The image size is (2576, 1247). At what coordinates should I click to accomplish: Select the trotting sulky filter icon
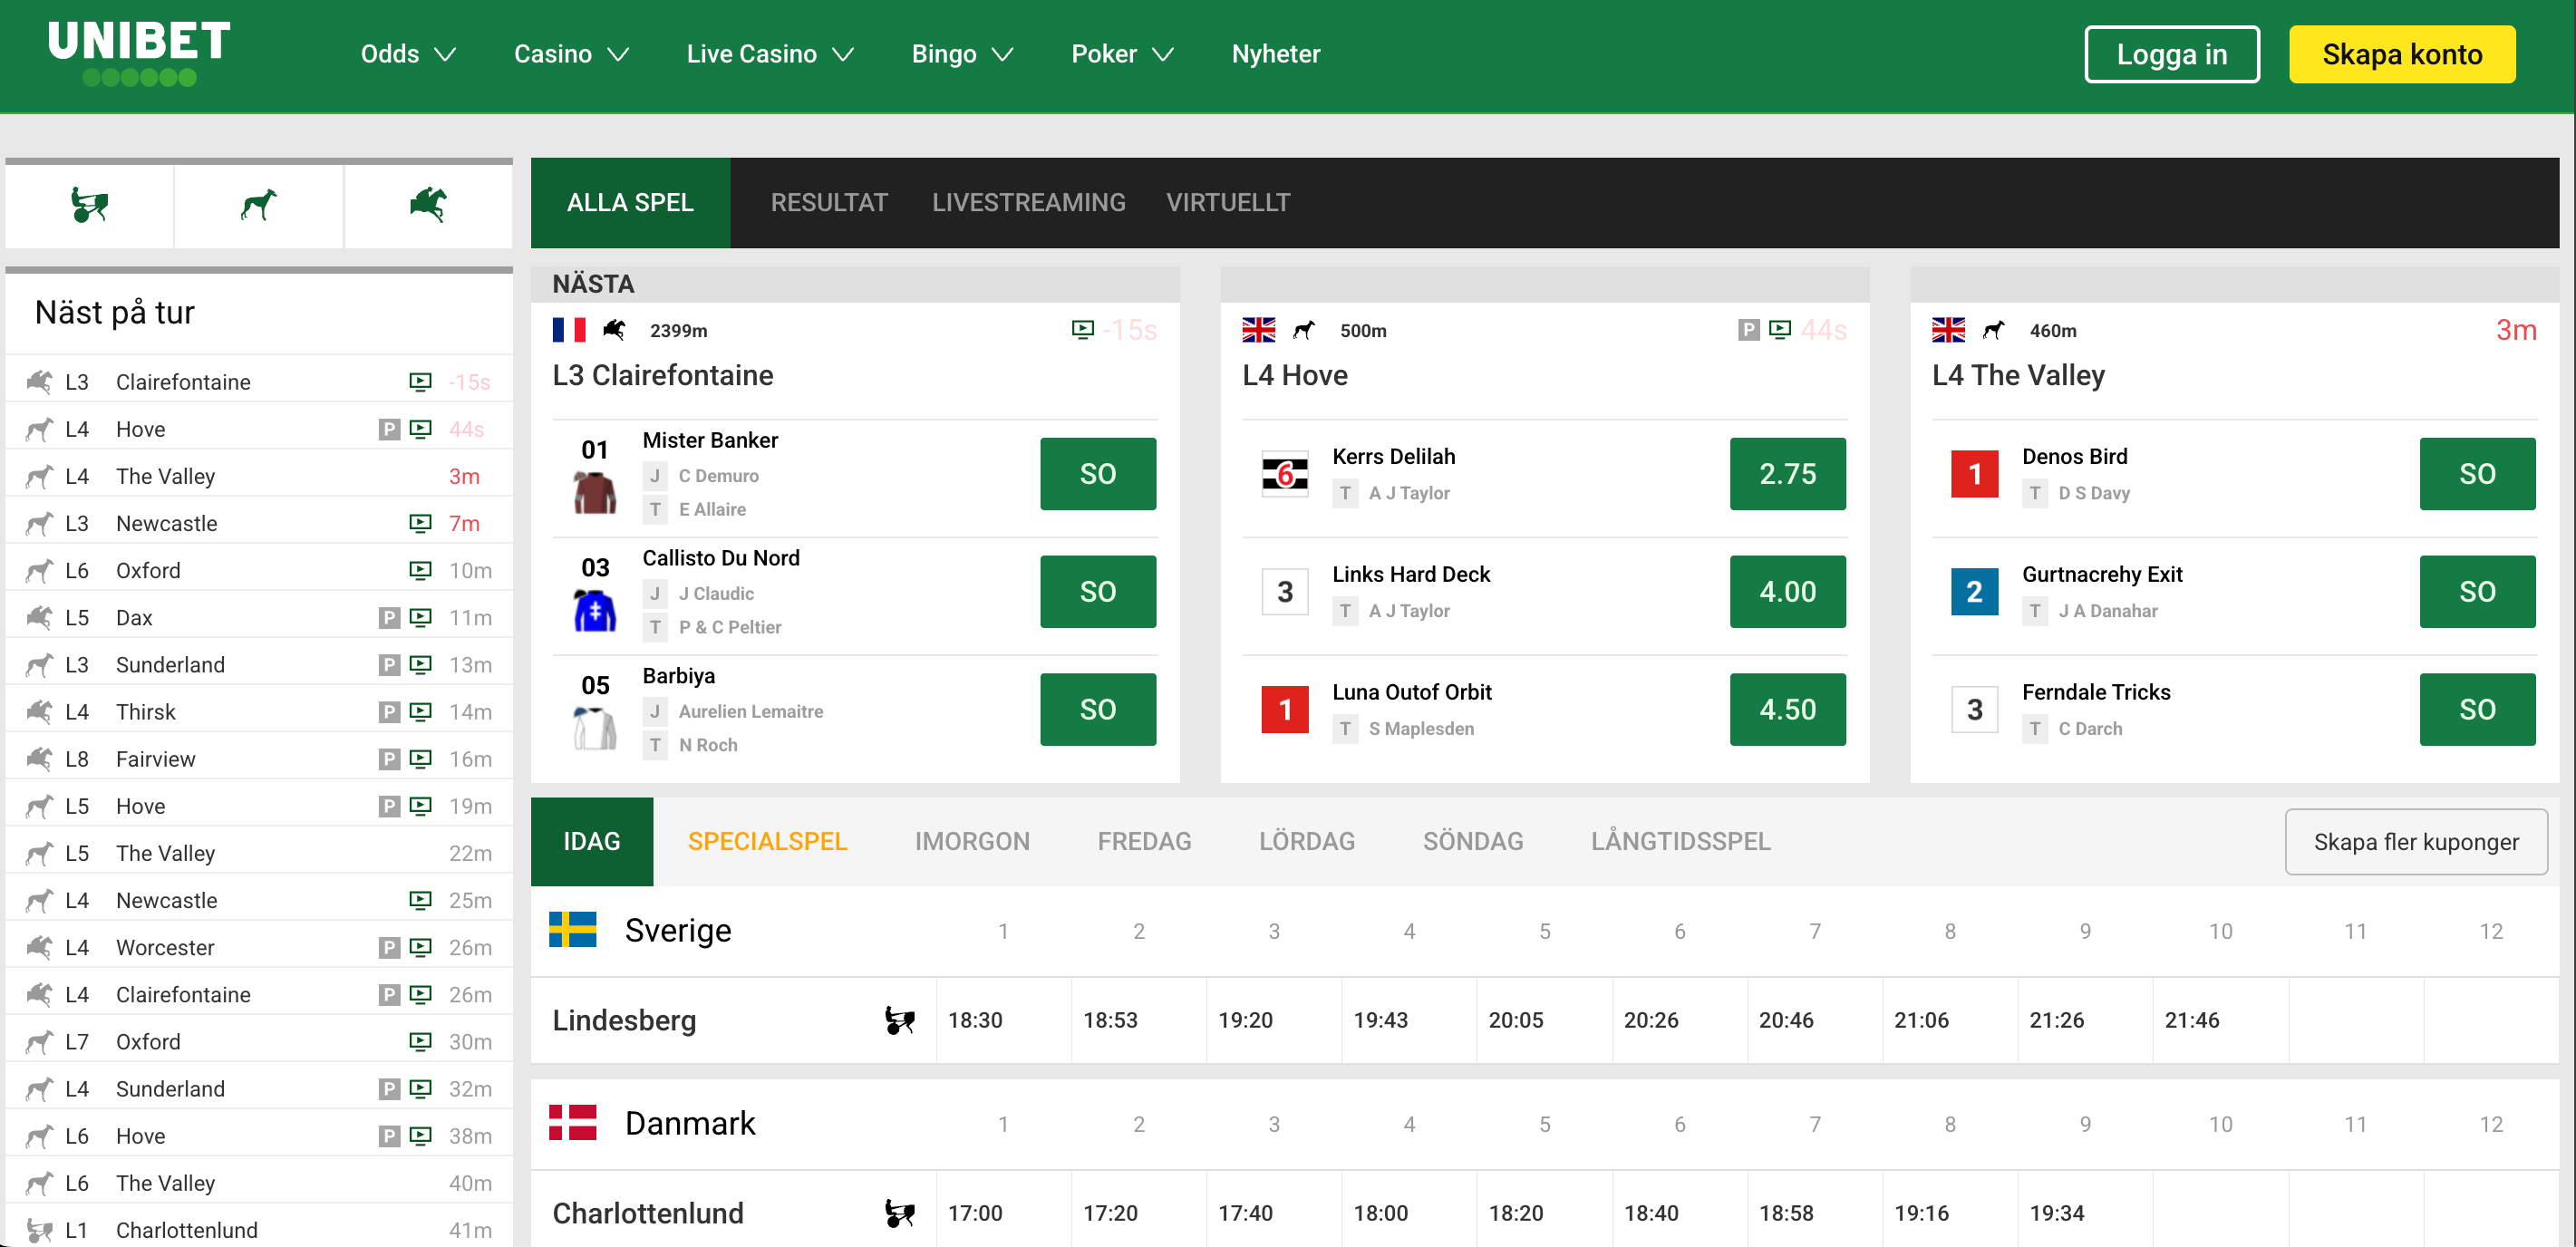tap(89, 205)
